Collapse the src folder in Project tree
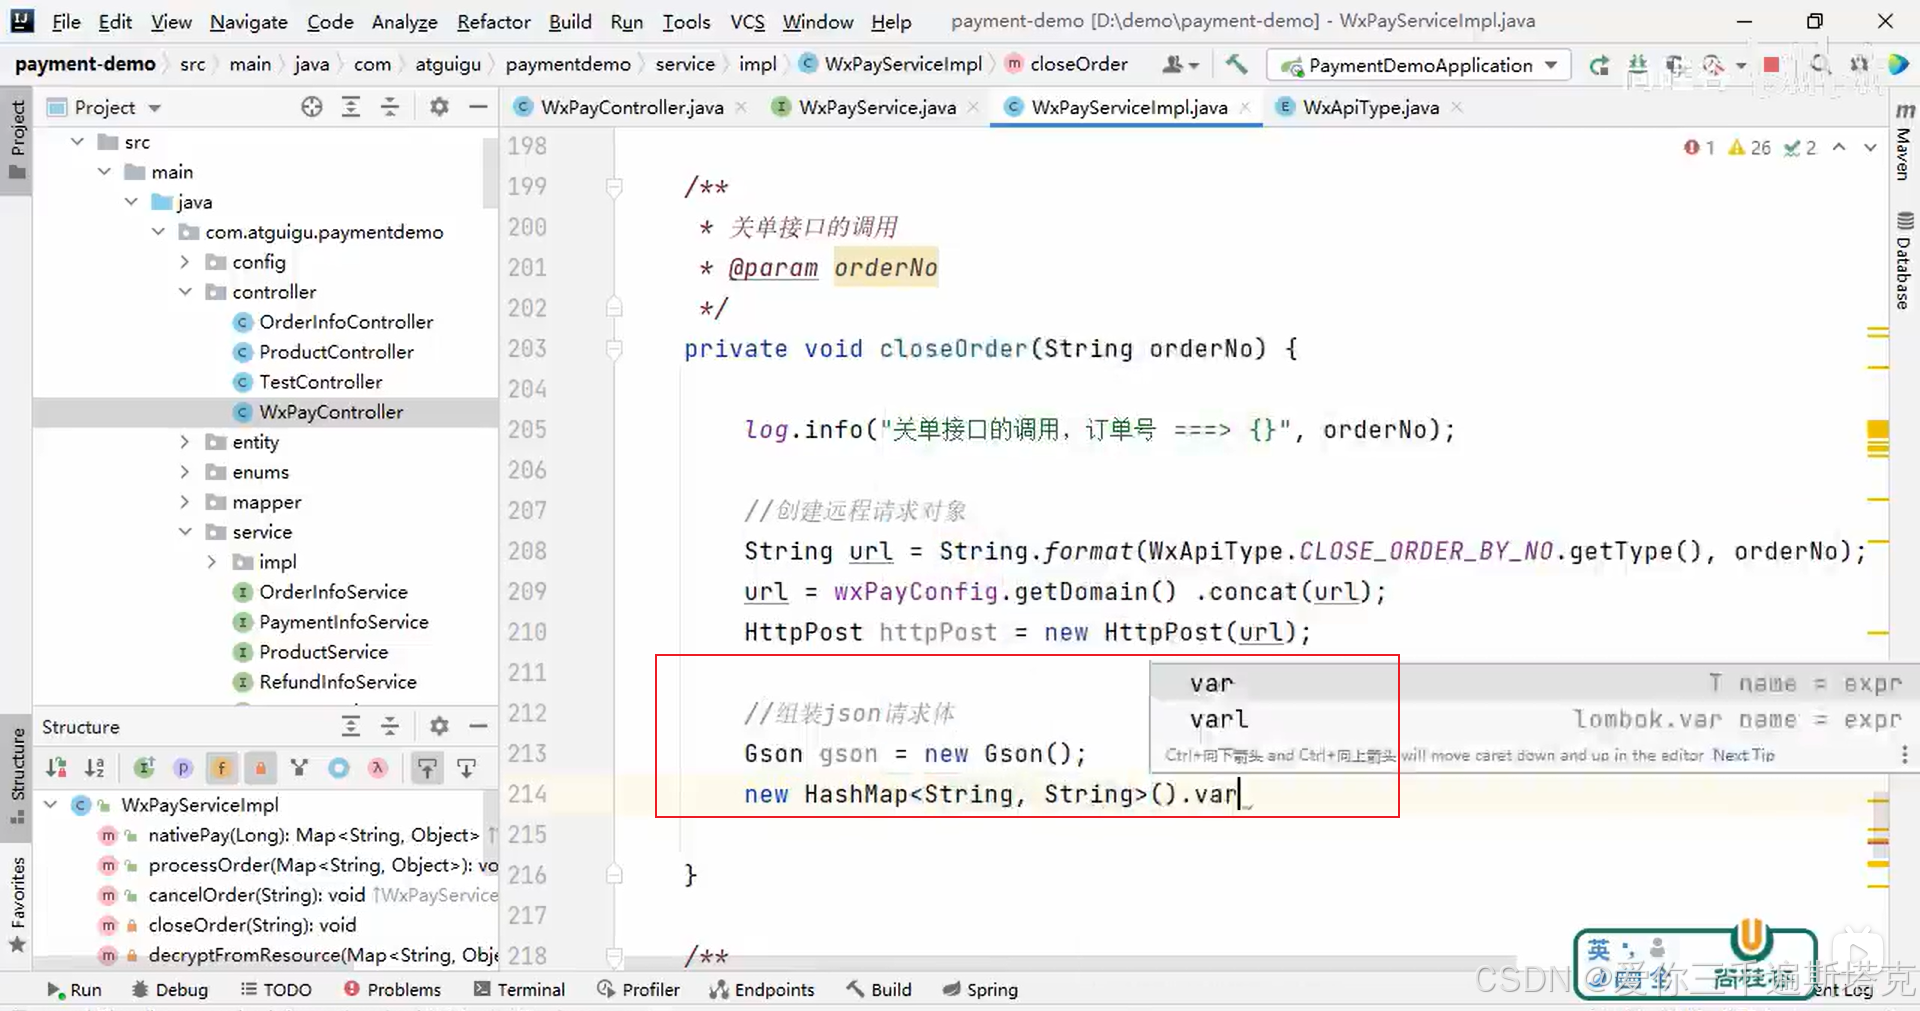1920x1011 pixels. click(77, 142)
